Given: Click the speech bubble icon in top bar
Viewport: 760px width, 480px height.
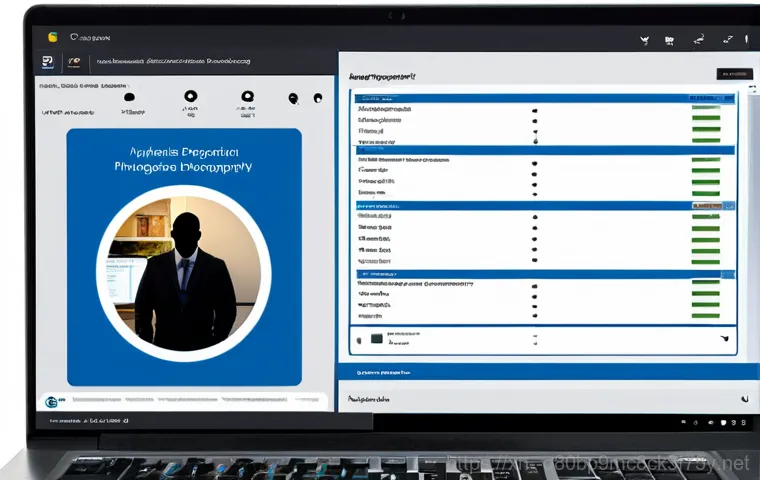Looking at the screenshot, I should pyautogui.click(x=74, y=37).
